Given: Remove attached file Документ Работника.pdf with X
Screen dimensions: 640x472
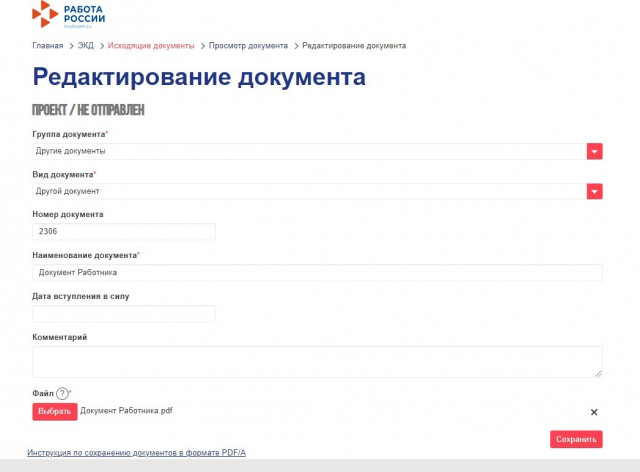Looking at the screenshot, I should [594, 412].
